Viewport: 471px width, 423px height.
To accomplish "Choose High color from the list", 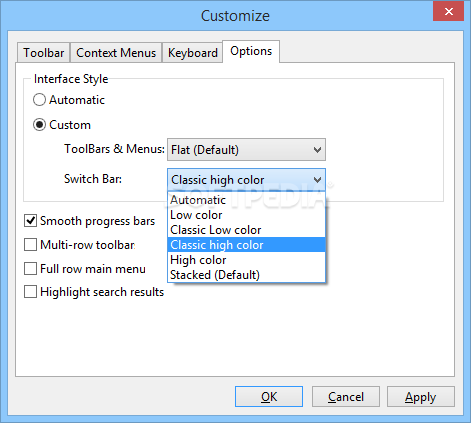I will coord(246,260).
